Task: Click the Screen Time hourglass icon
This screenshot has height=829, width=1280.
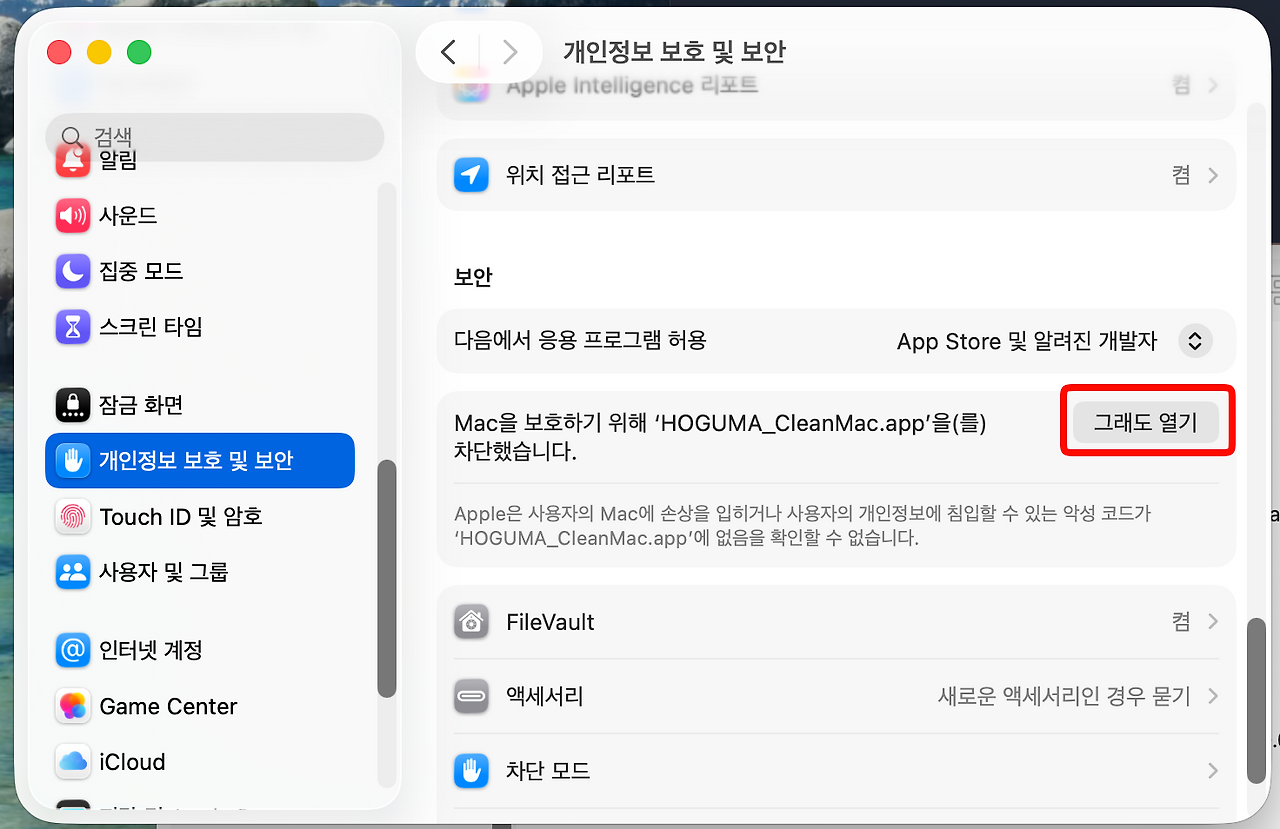Action: (x=72, y=326)
